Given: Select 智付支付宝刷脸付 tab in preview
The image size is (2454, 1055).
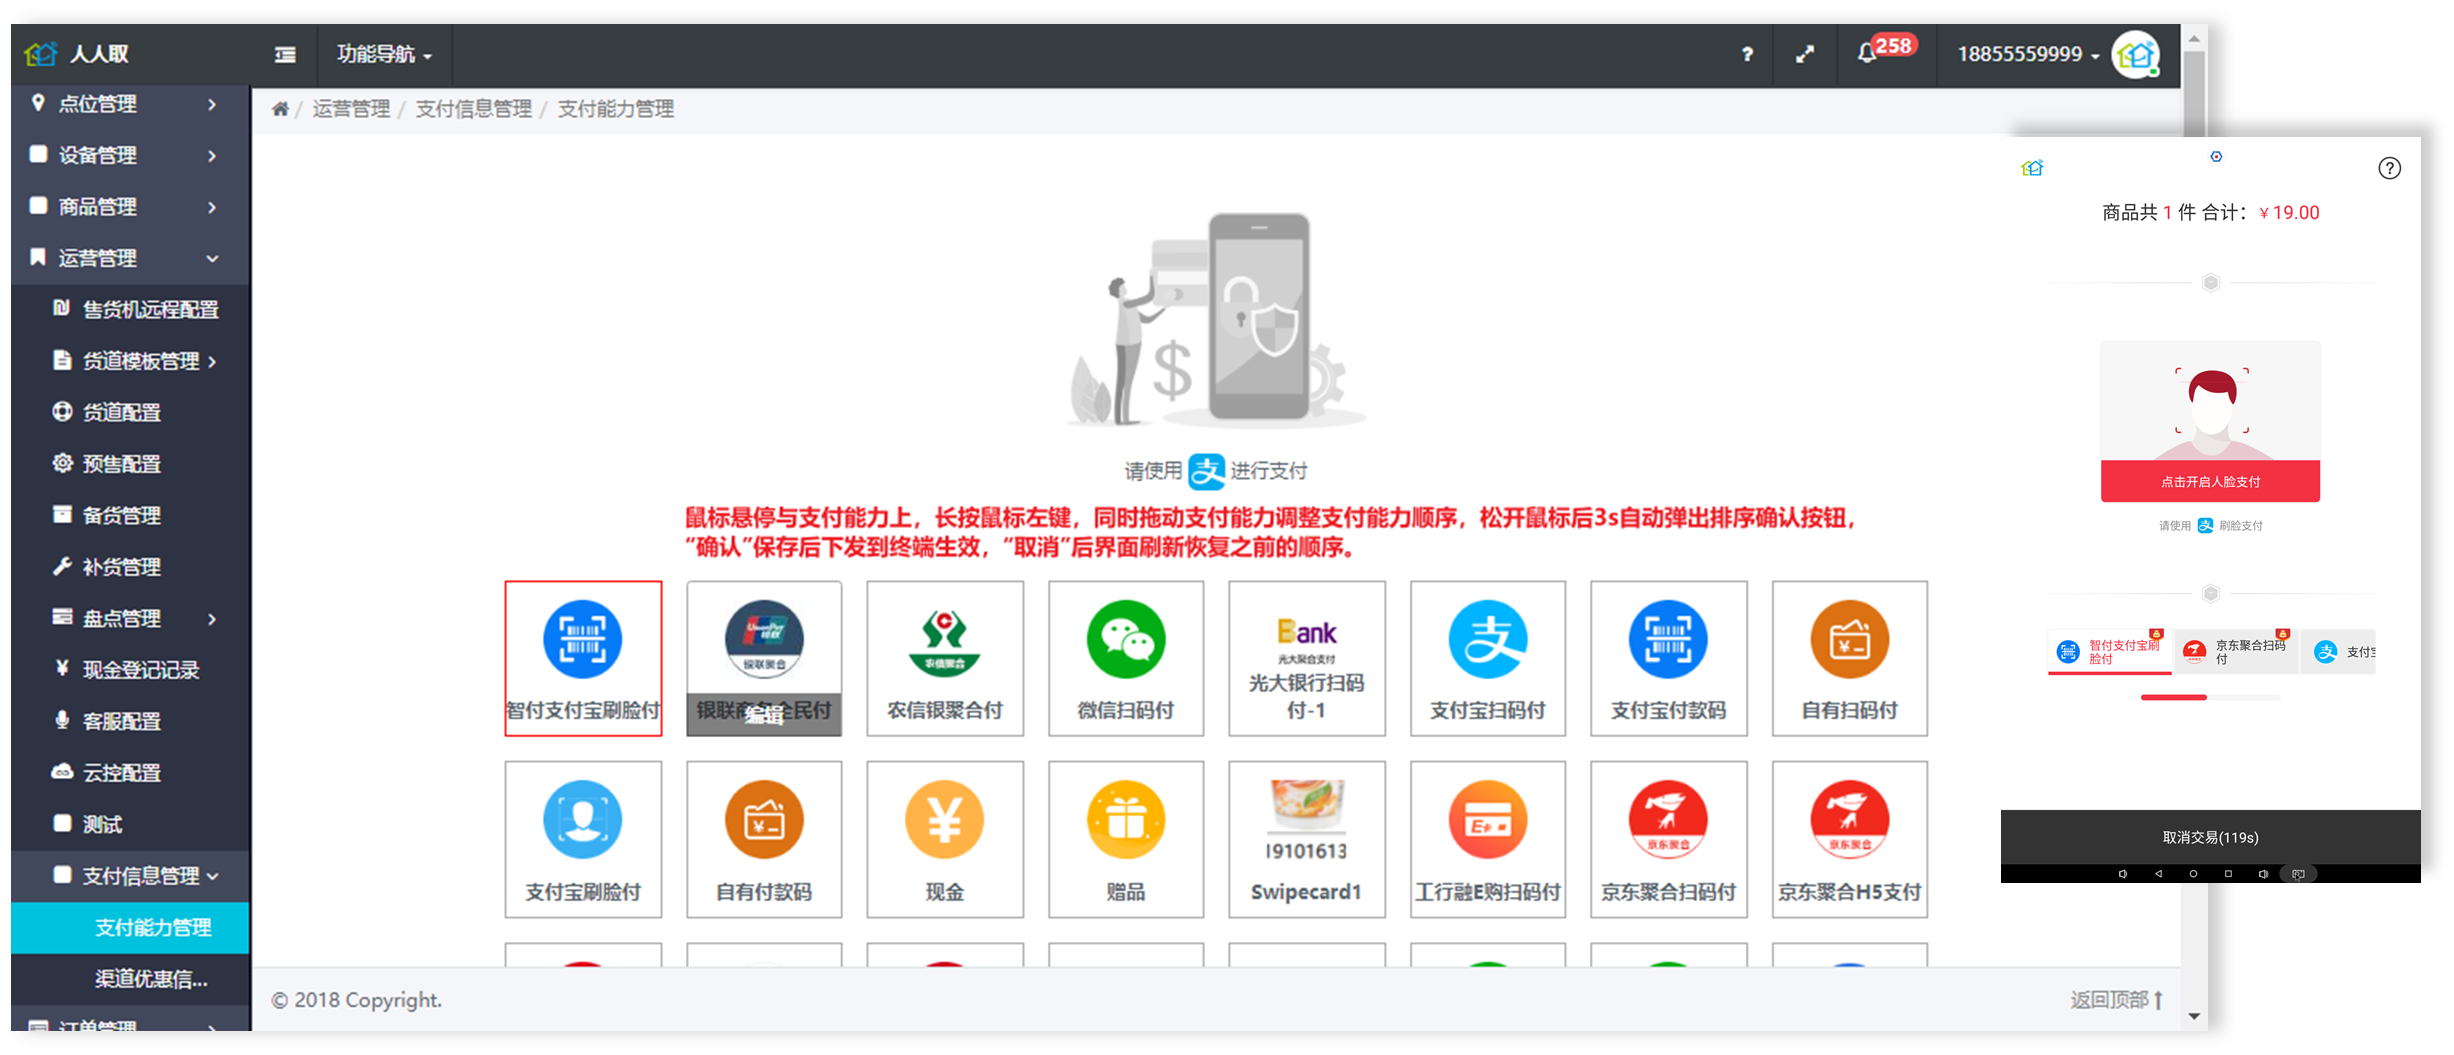Looking at the screenshot, I should (x=2110, y=652).
